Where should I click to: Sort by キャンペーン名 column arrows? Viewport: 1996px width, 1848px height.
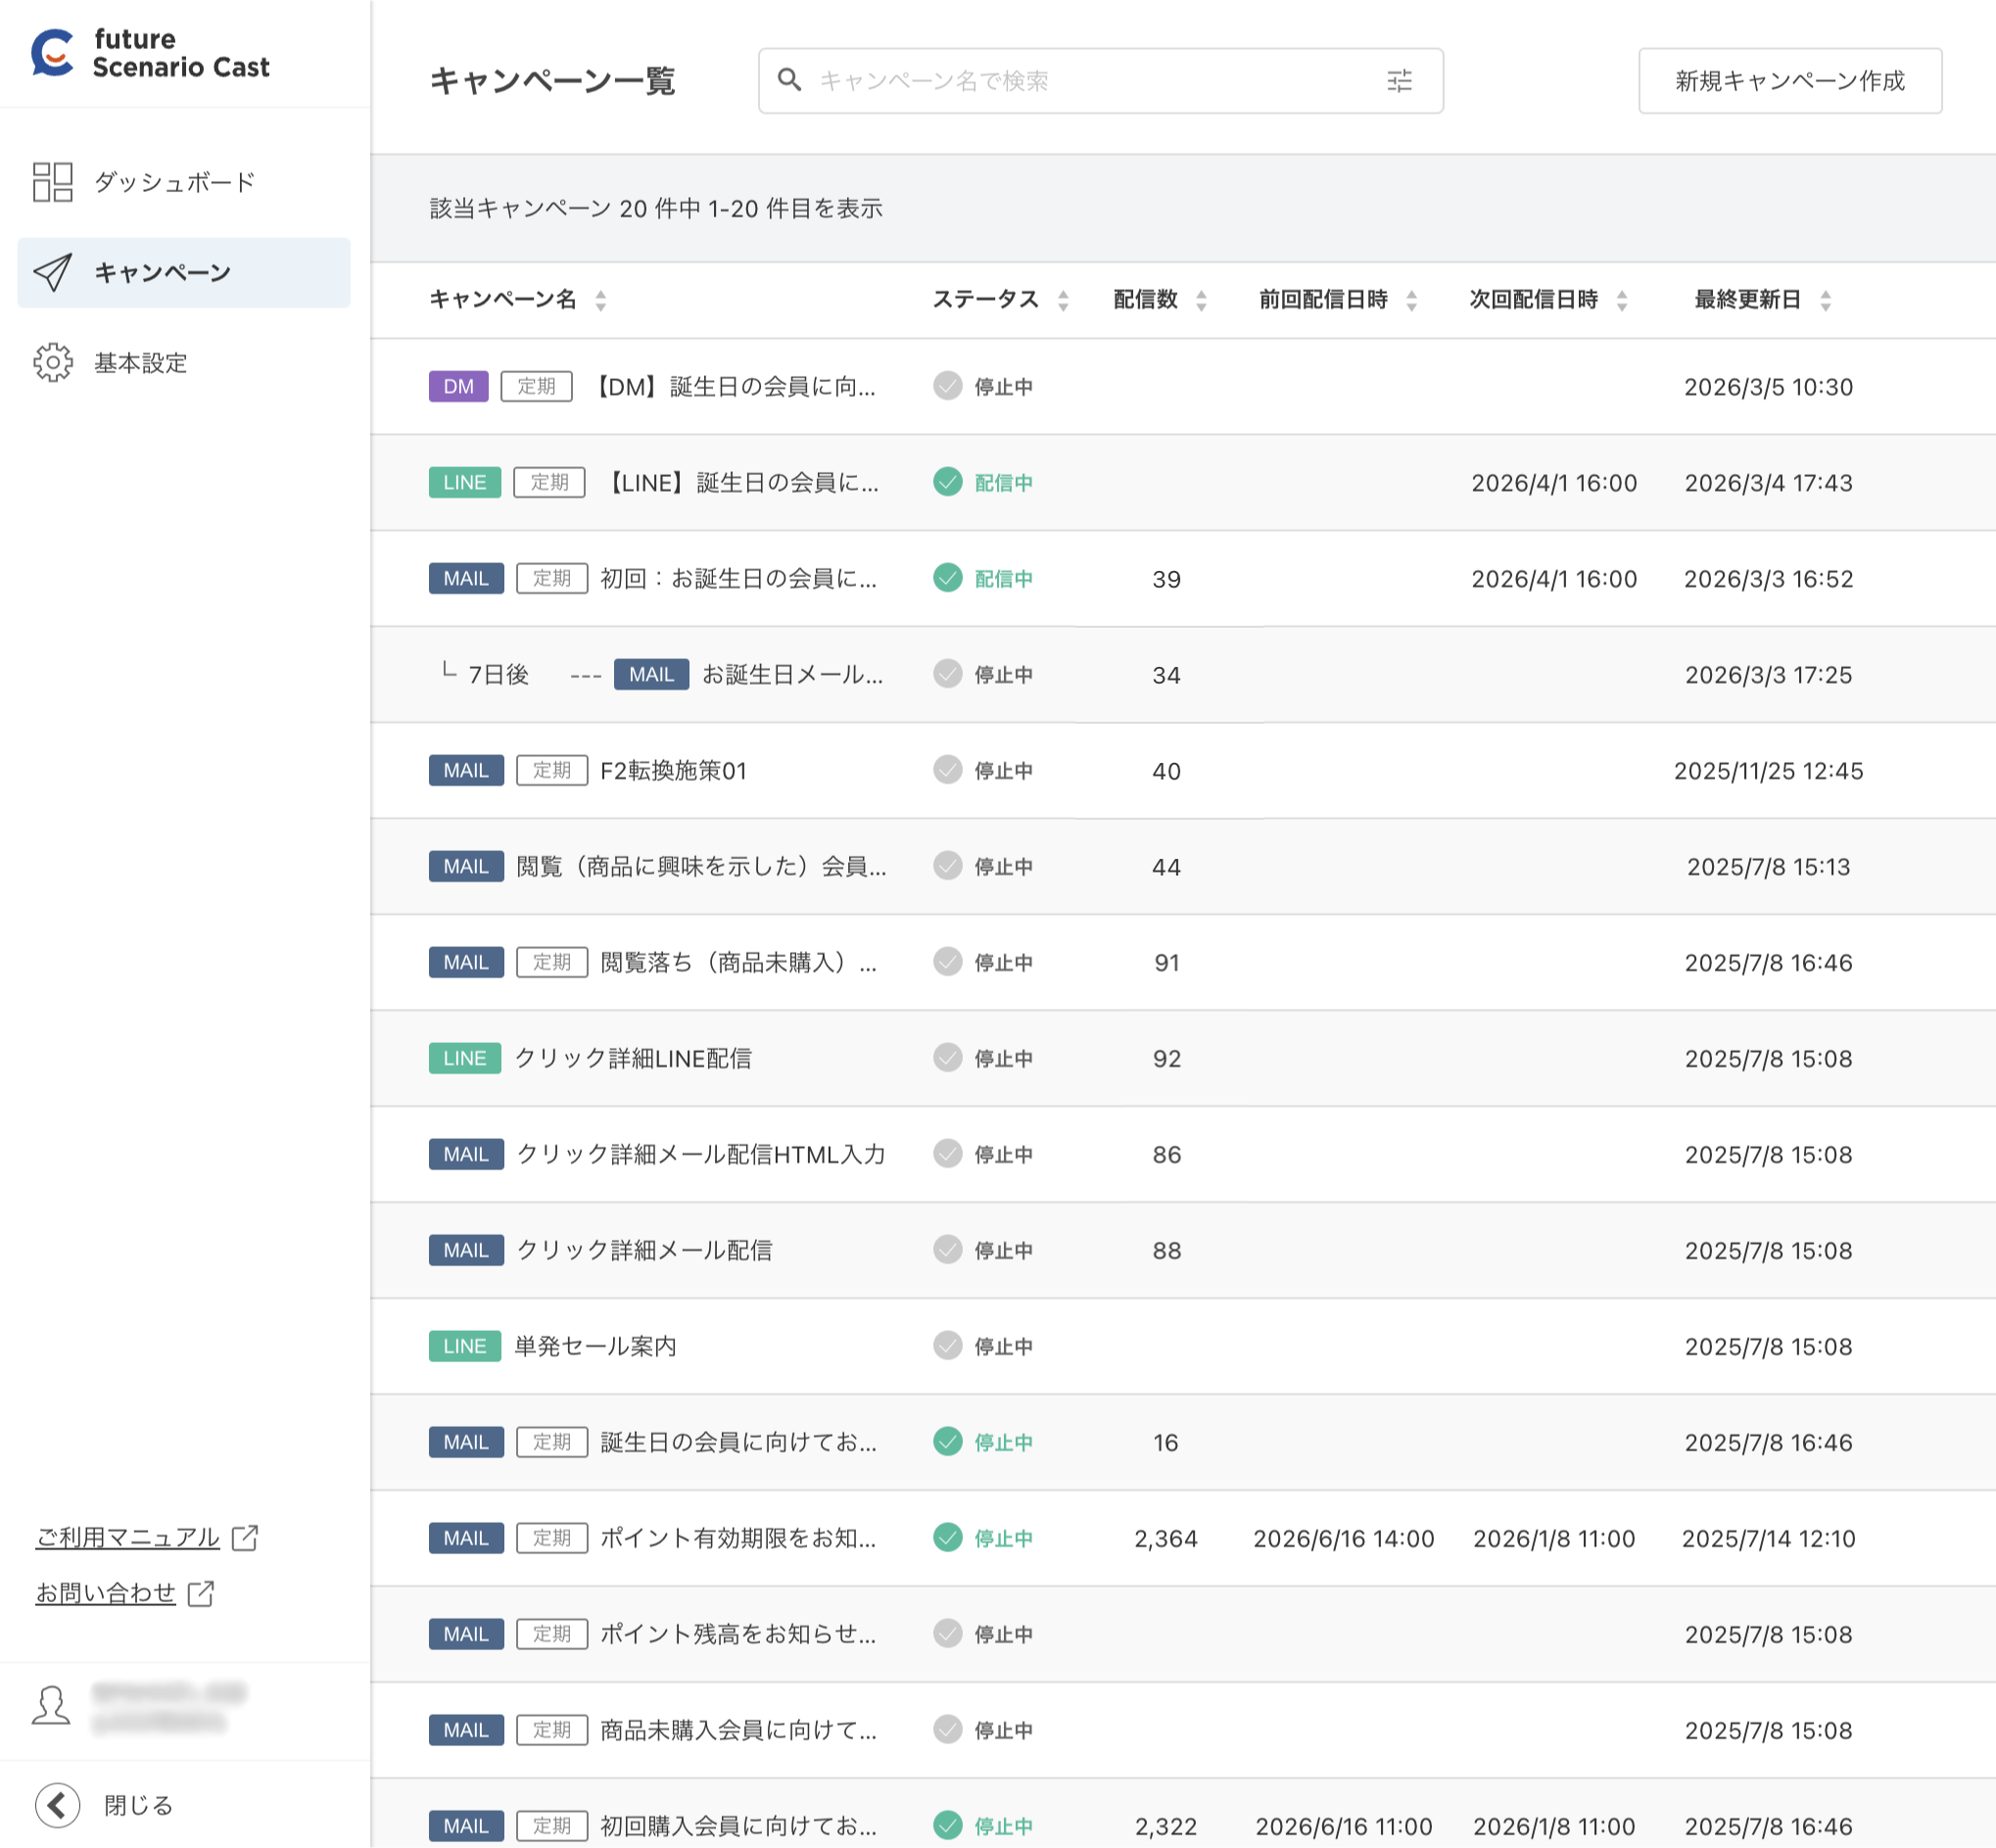click(x=600, y=300)
